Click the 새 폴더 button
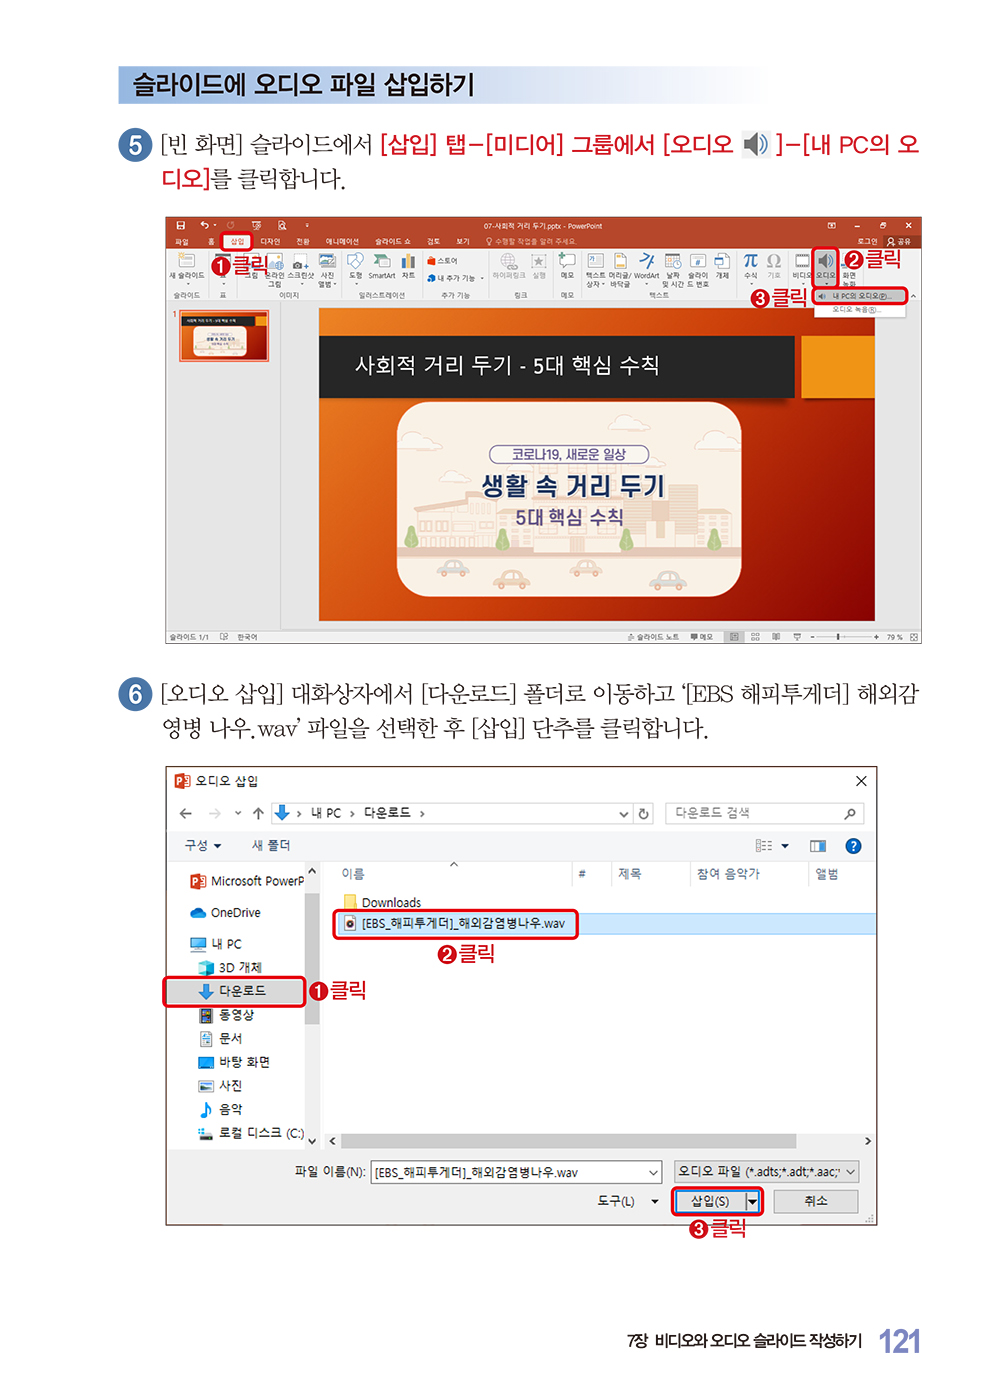Viewport: 990px width, 1400px height. (271, 846)
